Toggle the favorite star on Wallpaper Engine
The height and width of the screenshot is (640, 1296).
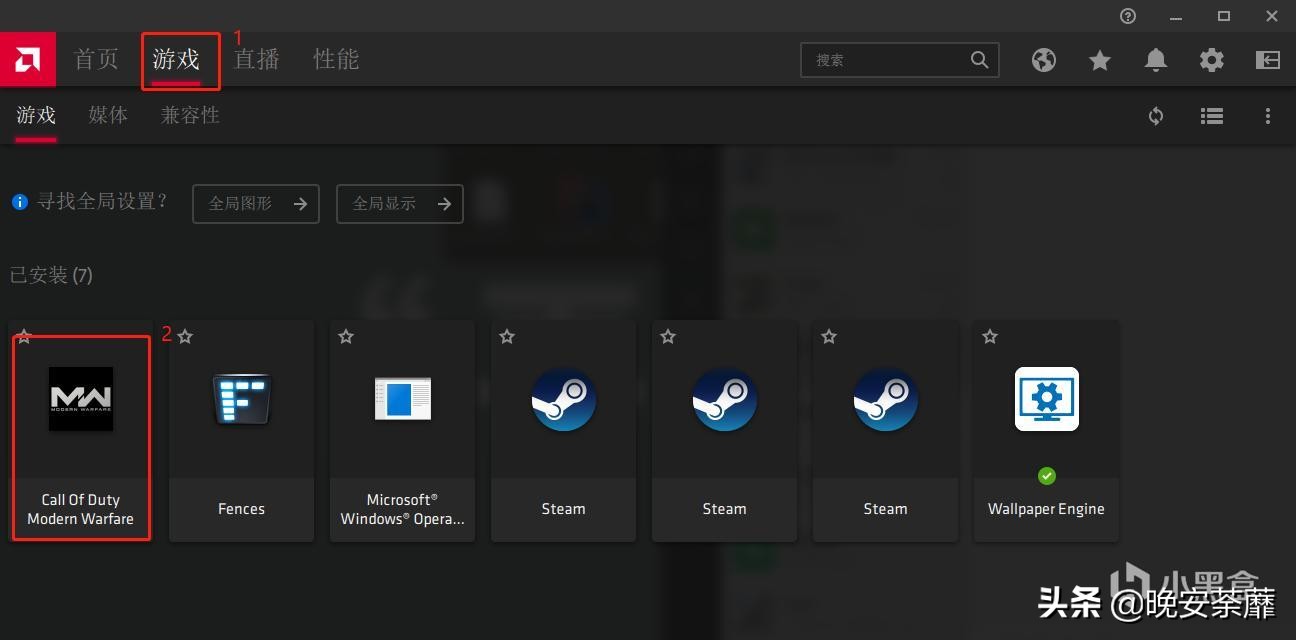pyautogui.click(x=990, y=337)
